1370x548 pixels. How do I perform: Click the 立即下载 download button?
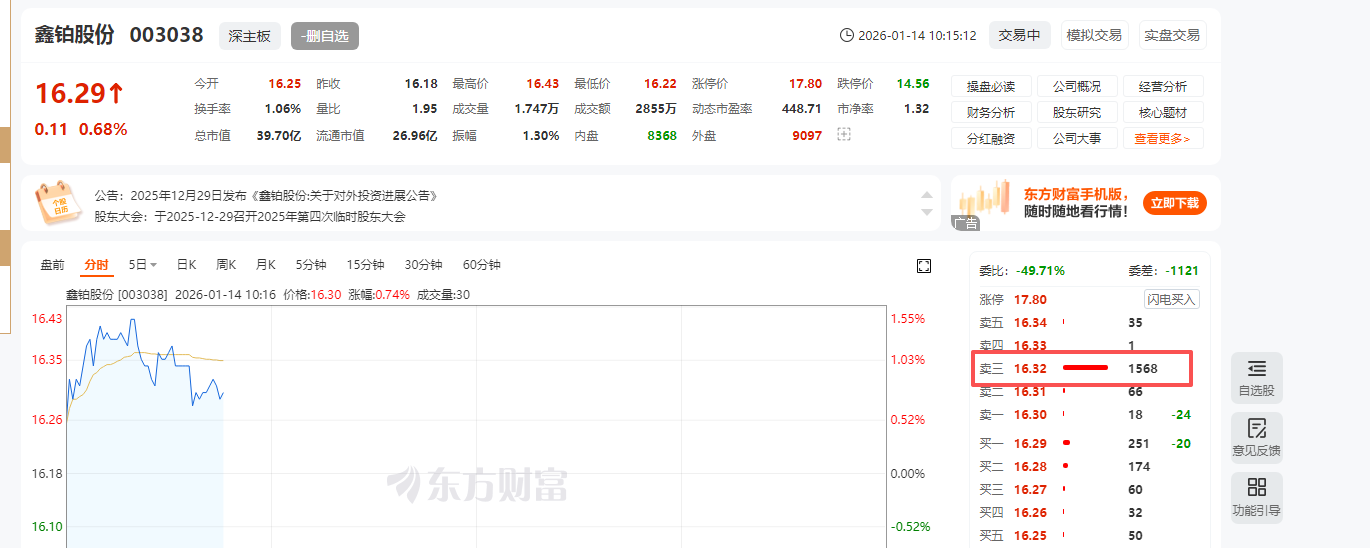coord(1175,203)
